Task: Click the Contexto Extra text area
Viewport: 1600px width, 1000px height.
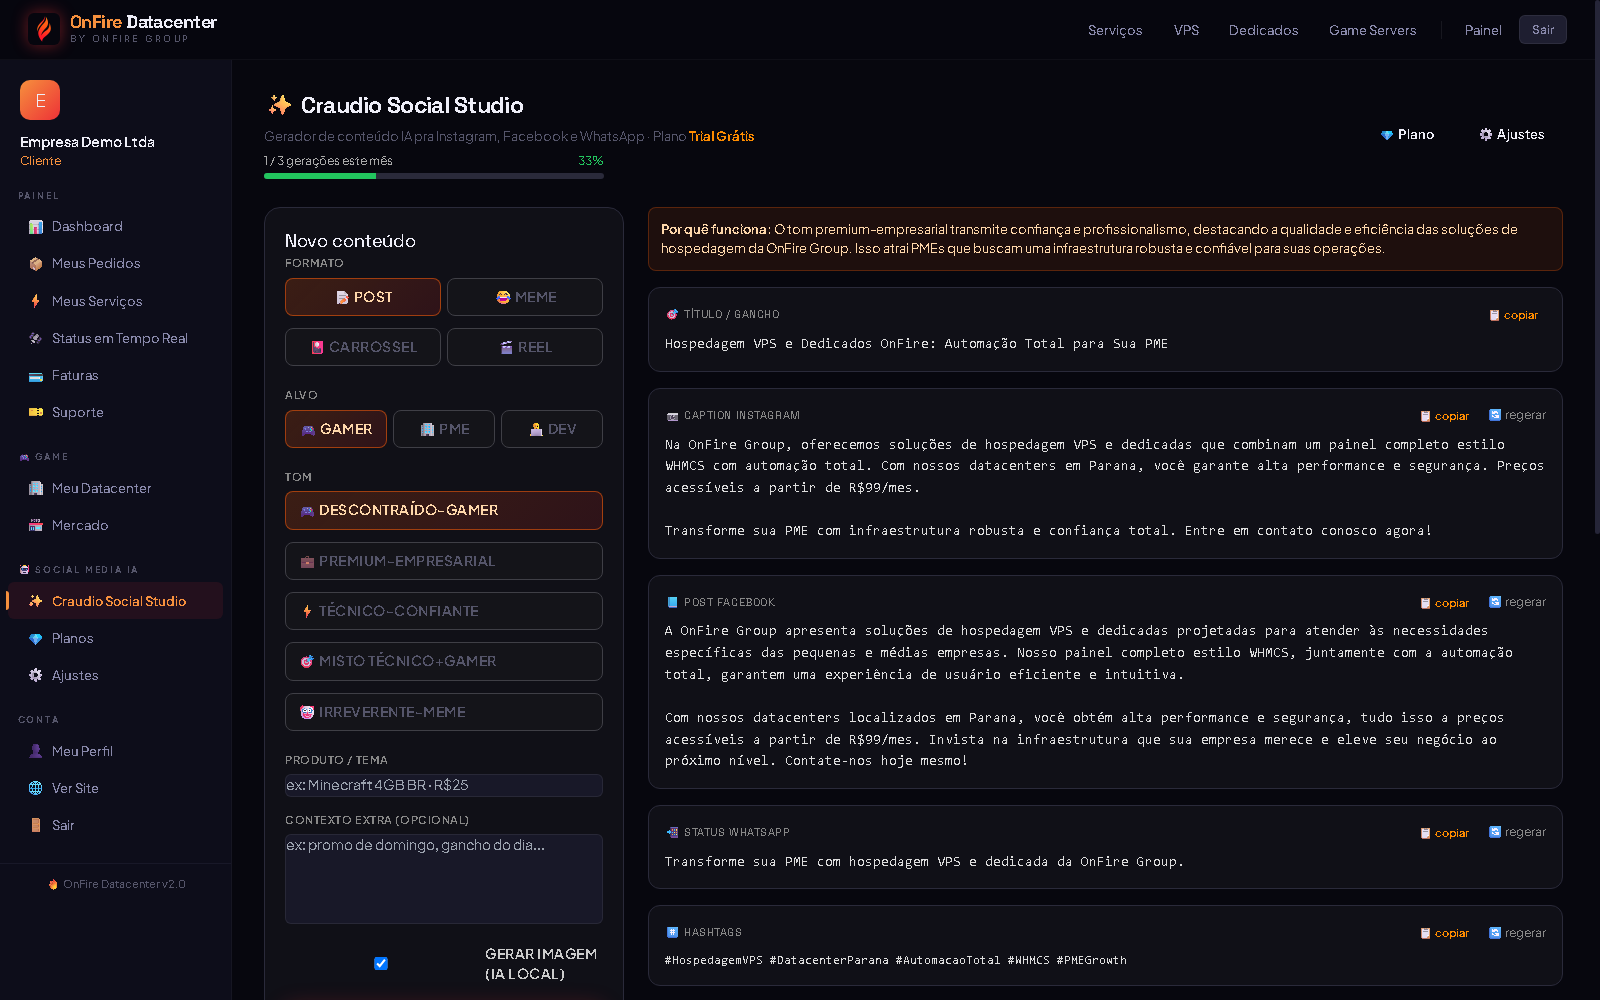Action: (x=444, y=879)
